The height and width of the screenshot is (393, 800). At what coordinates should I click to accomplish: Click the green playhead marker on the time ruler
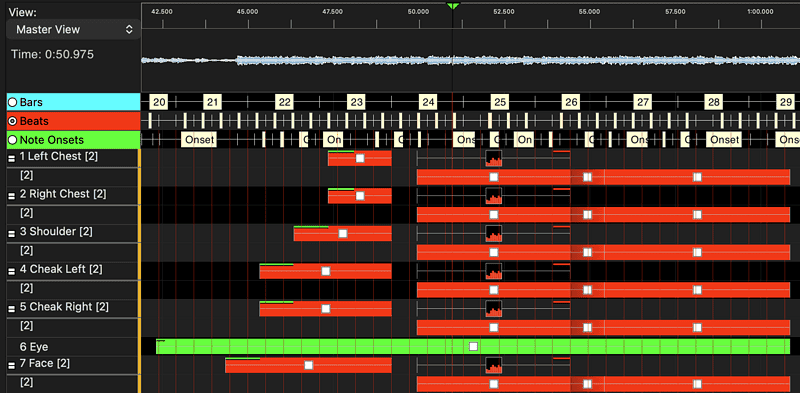[x=453, y=6]
